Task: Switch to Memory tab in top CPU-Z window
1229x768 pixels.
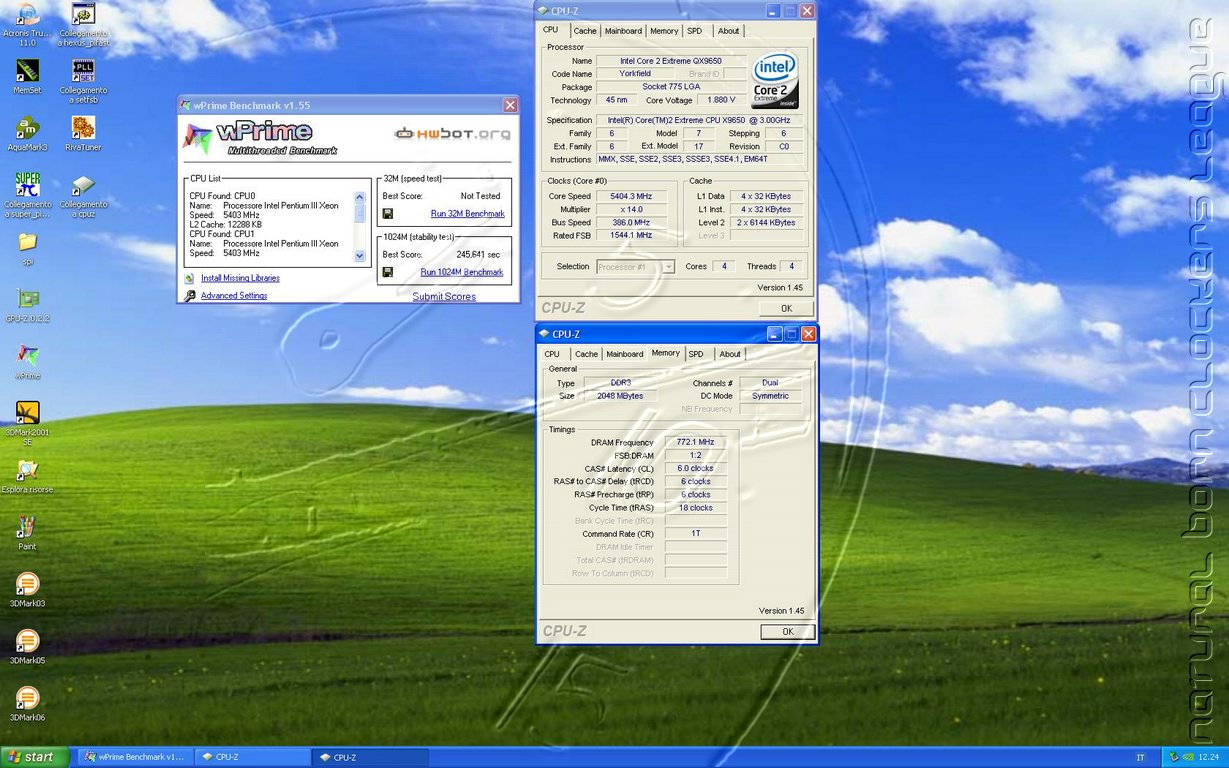Action: pyautogui.click(x=664, y=31)
